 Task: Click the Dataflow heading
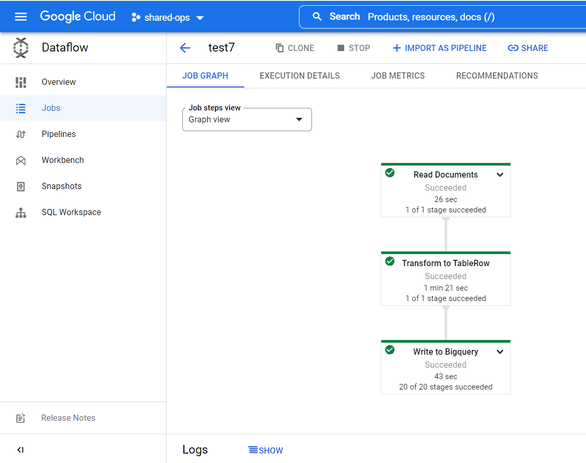[65, 47]
